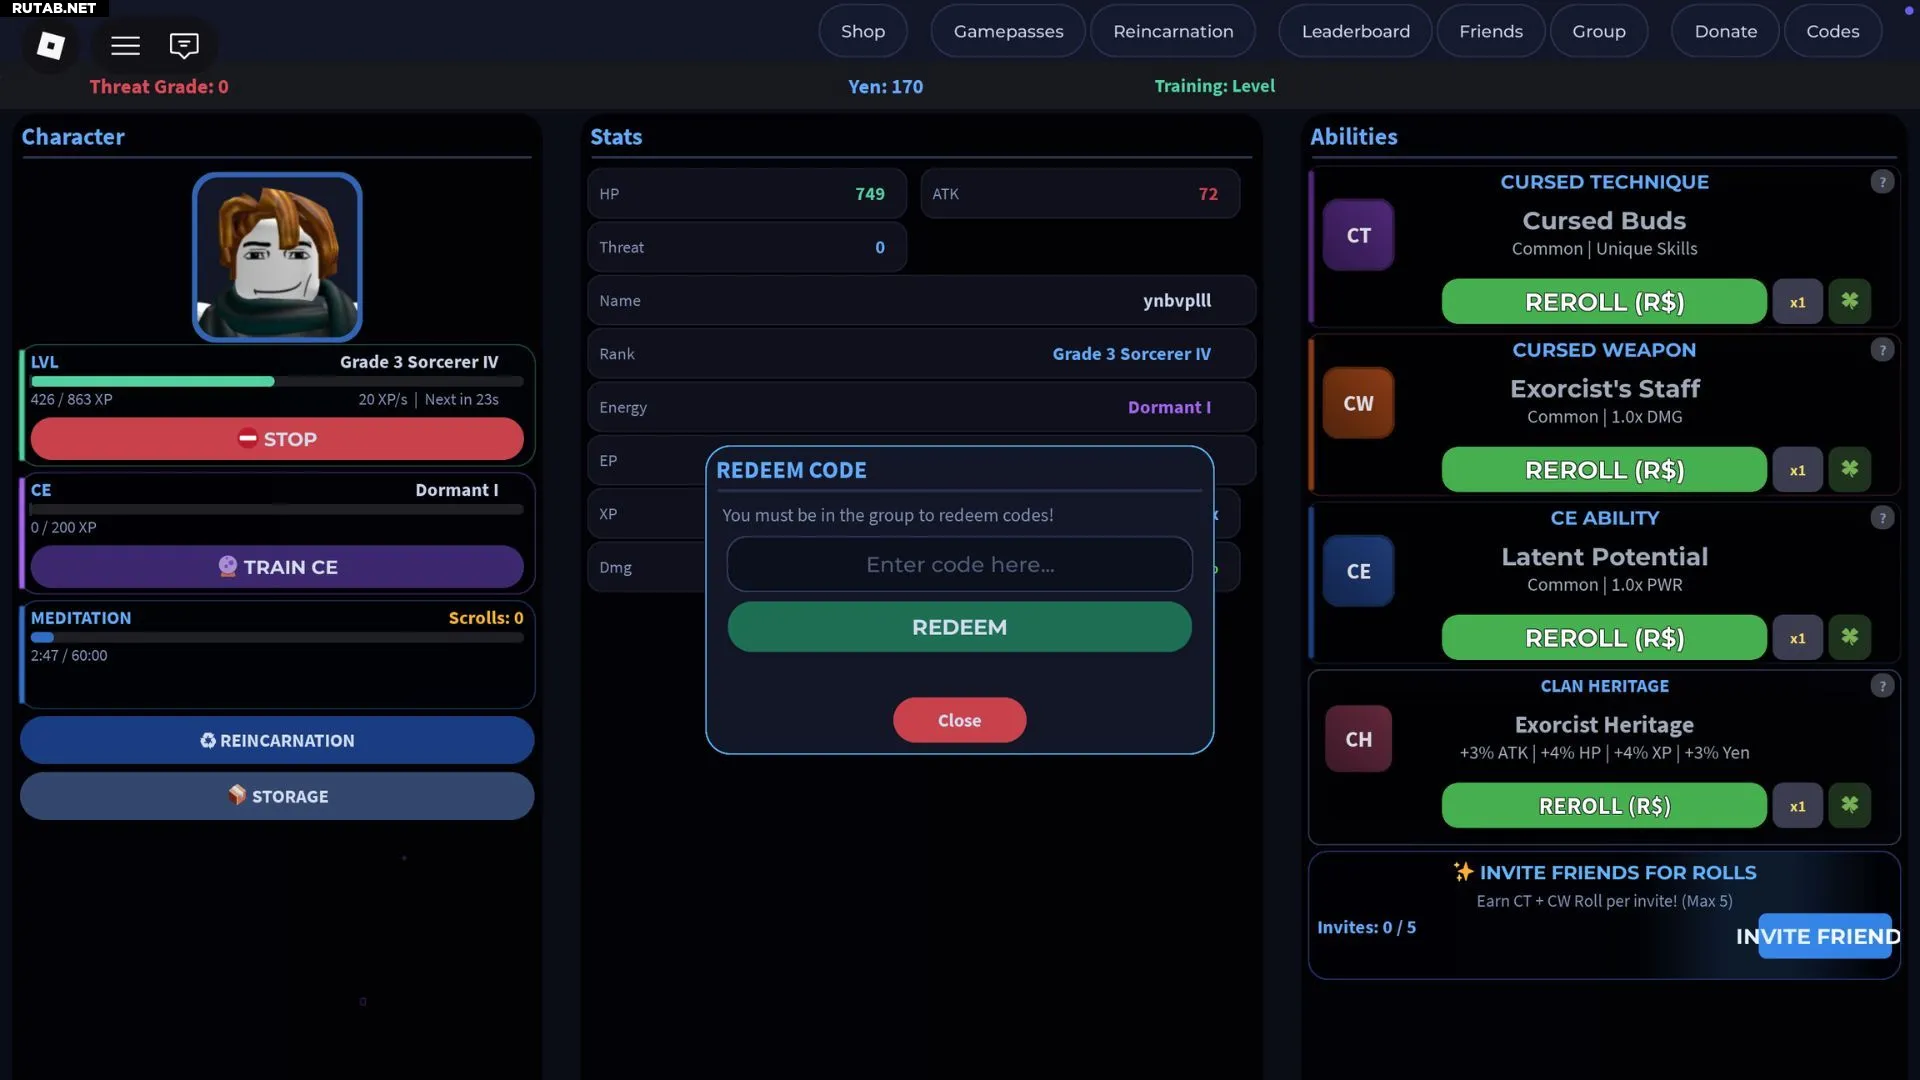Click the LVL XP progress bar

[x=277, y=381]
